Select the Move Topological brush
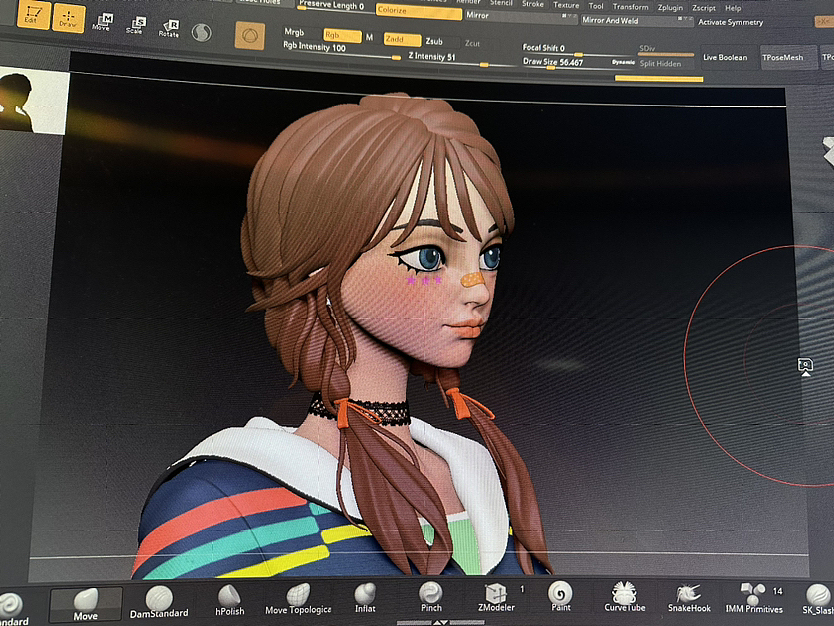 pos(298,599)
